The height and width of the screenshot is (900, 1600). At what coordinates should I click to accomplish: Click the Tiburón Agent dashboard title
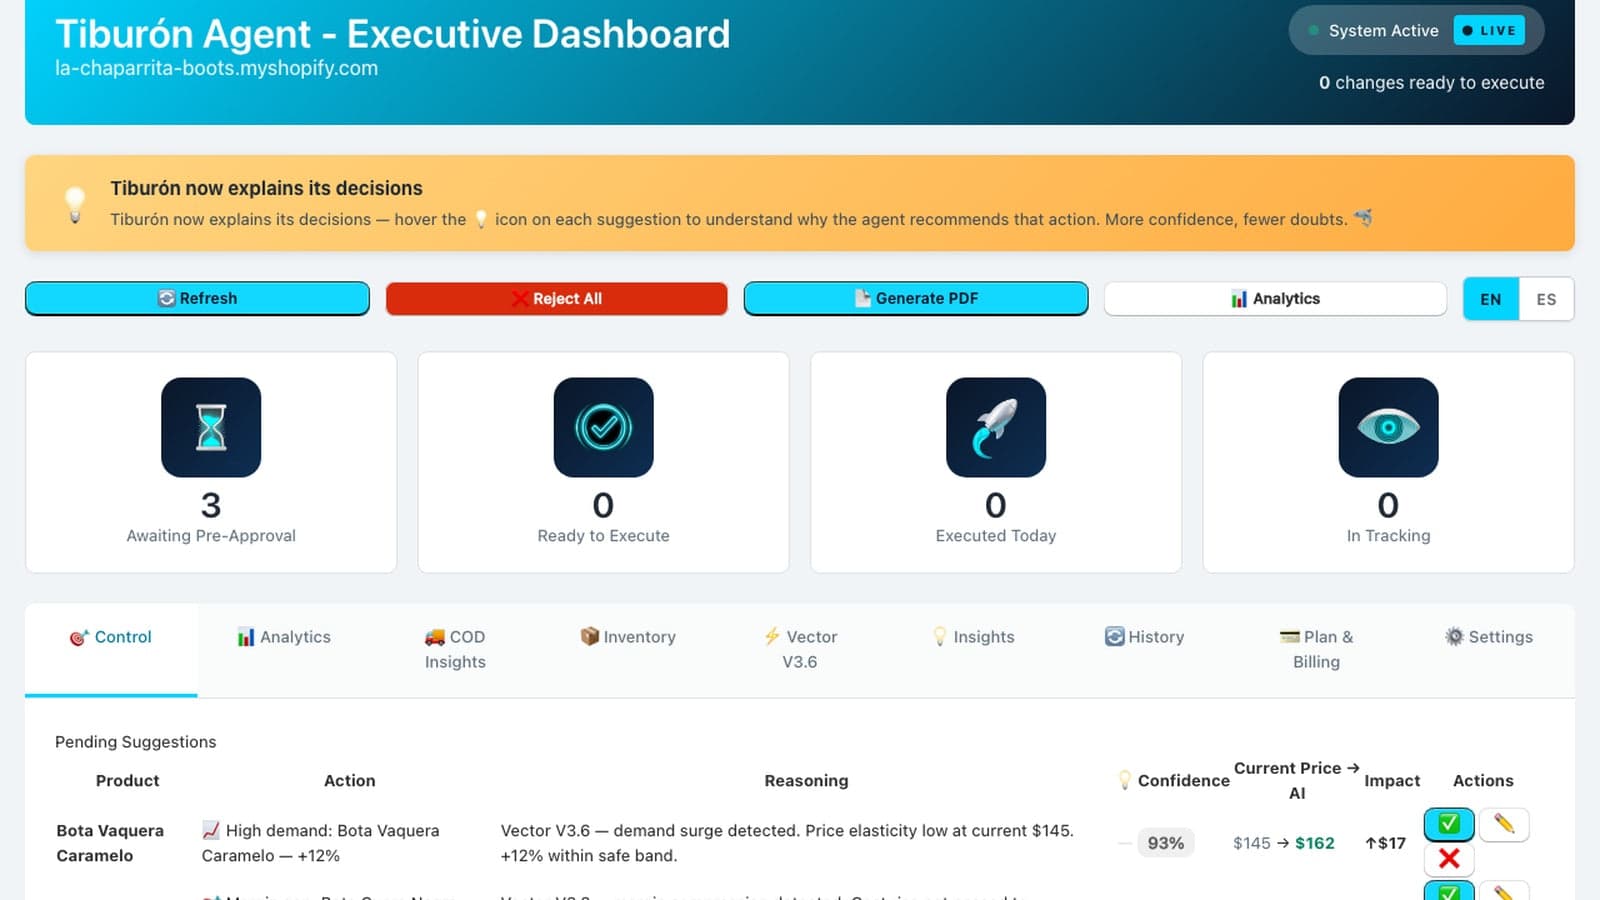pos(393,34)
